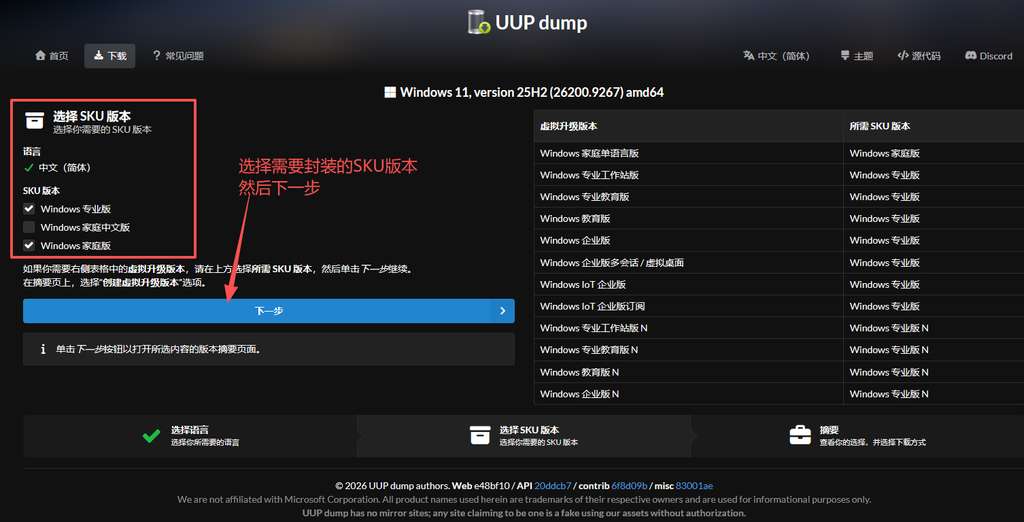Go to the 选择 SKU 版本 step in progress bar
Image resolution: width=1024 pixels, height=522 pixels.
point(524,436)
